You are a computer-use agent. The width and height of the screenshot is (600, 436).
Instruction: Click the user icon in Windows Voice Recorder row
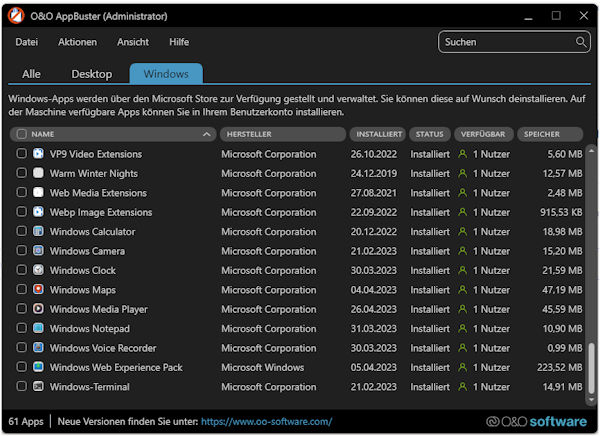(462, 348)
